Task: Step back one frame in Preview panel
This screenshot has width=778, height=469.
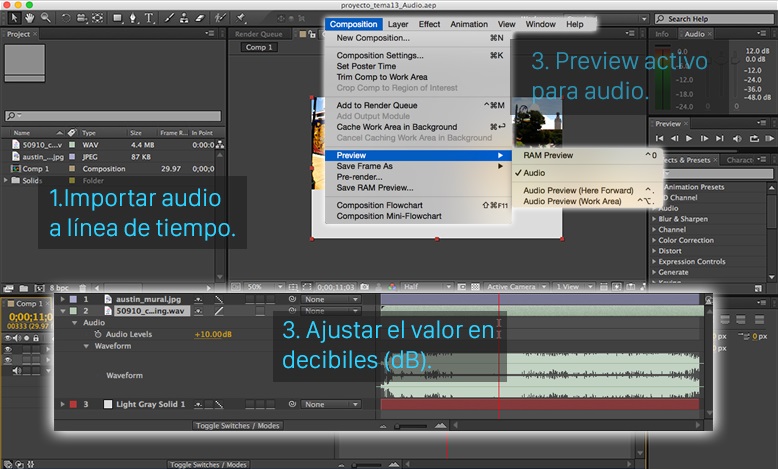Action: pos(674,138)
